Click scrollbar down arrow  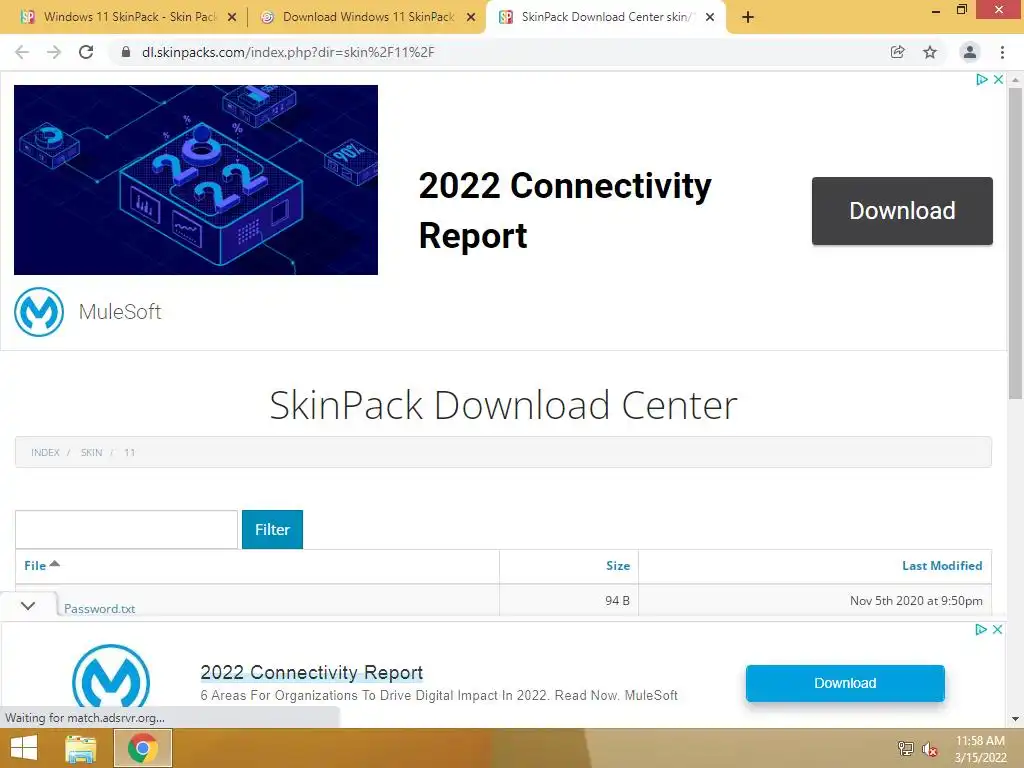[1015, 719]
